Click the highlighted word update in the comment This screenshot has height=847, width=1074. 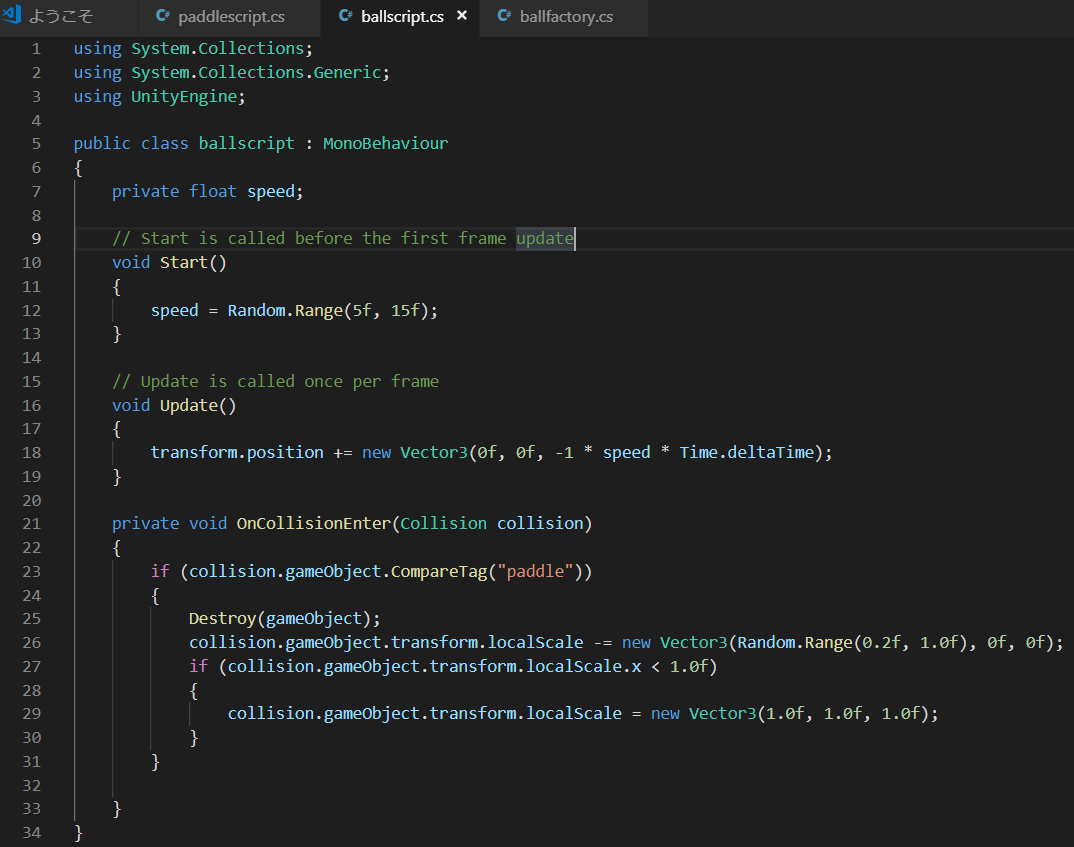click(545, 238)
